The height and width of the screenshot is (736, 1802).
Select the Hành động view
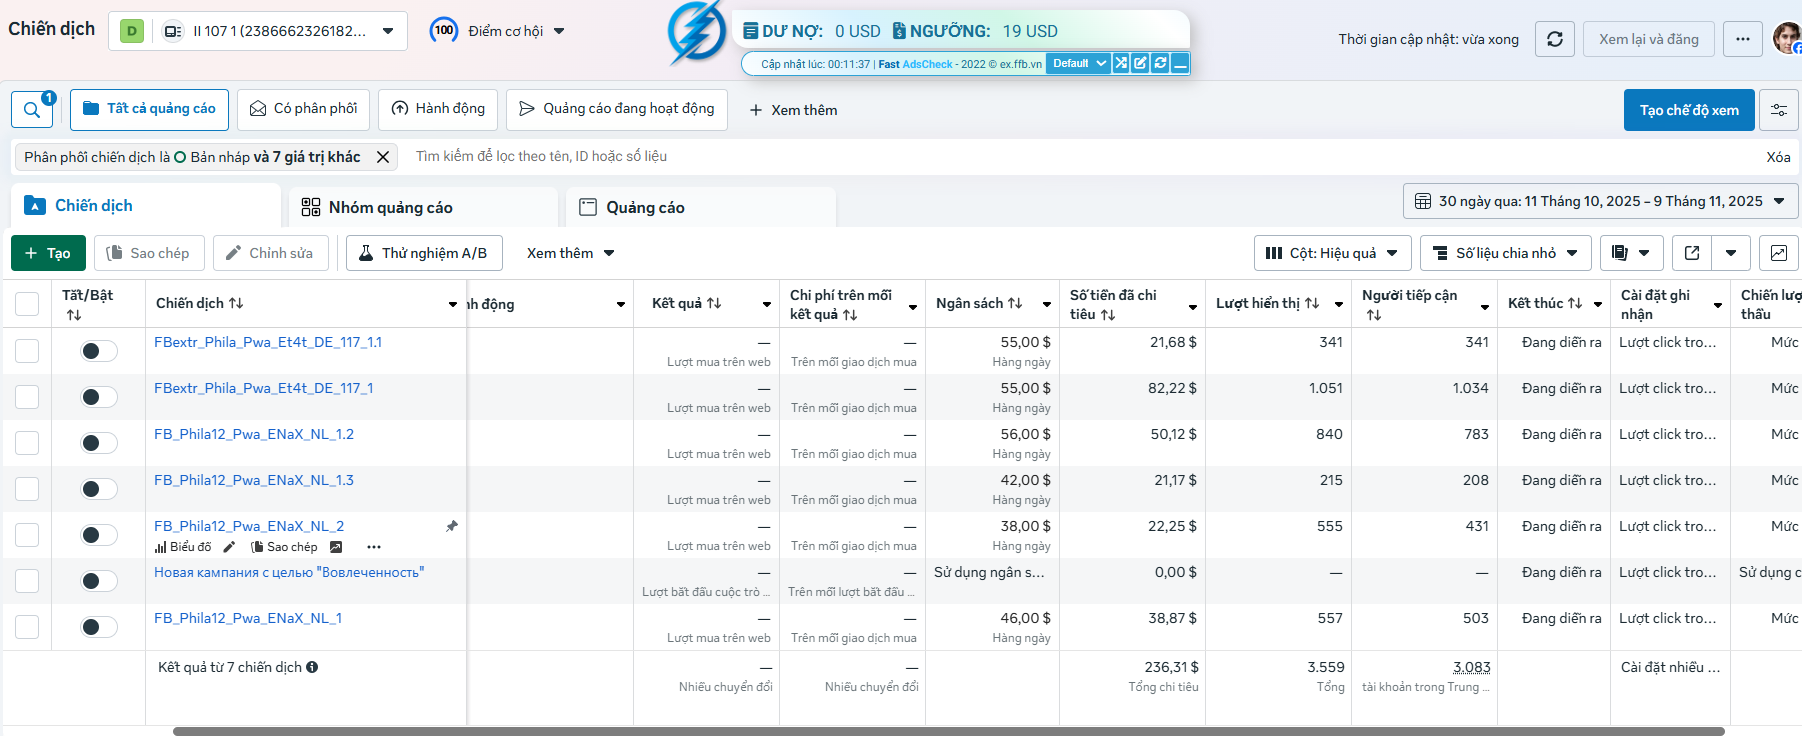438,109
